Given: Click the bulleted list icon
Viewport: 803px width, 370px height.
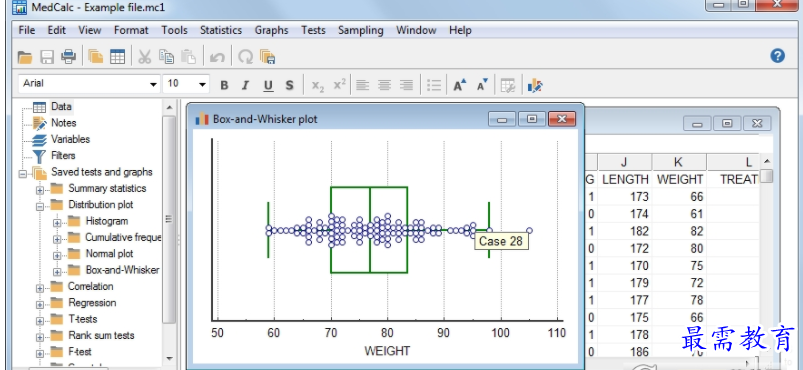Looking at the screenshot, I should [434, 86].
